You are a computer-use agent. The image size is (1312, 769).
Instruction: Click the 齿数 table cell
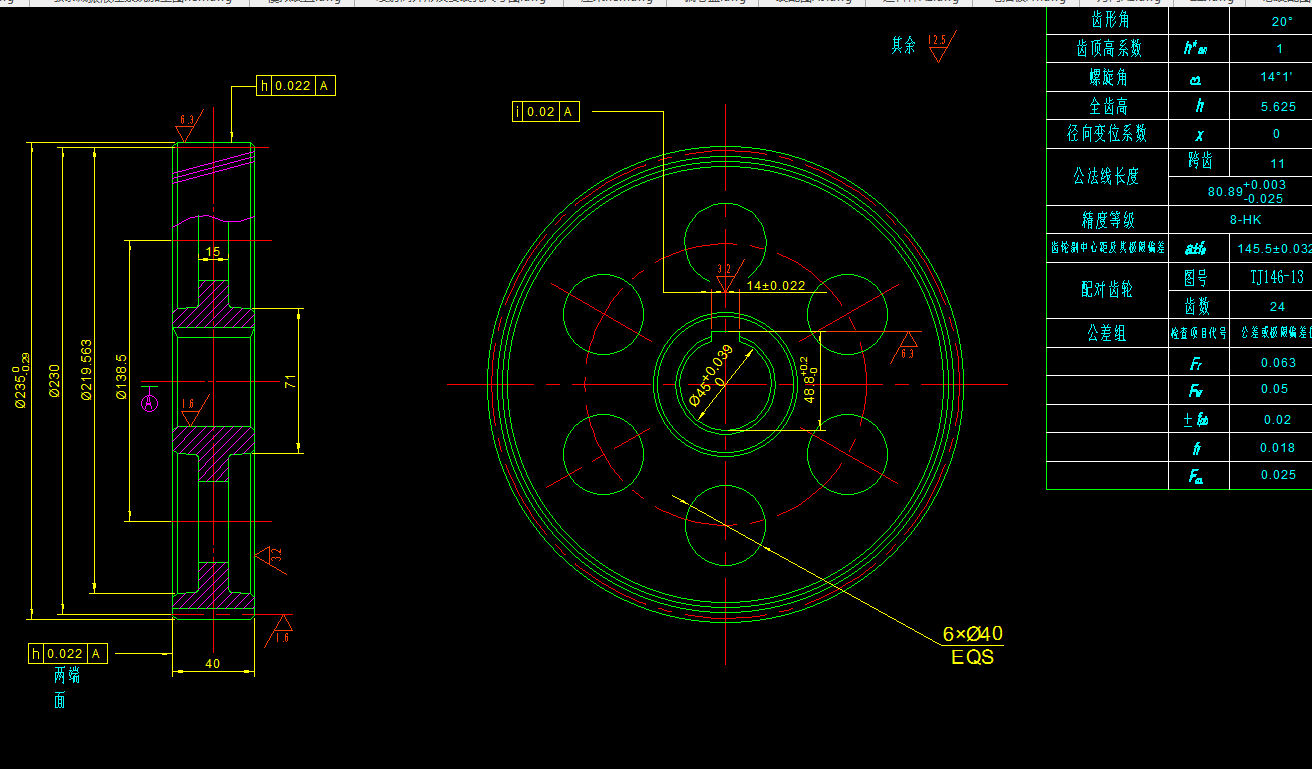tap(1199, 305)
